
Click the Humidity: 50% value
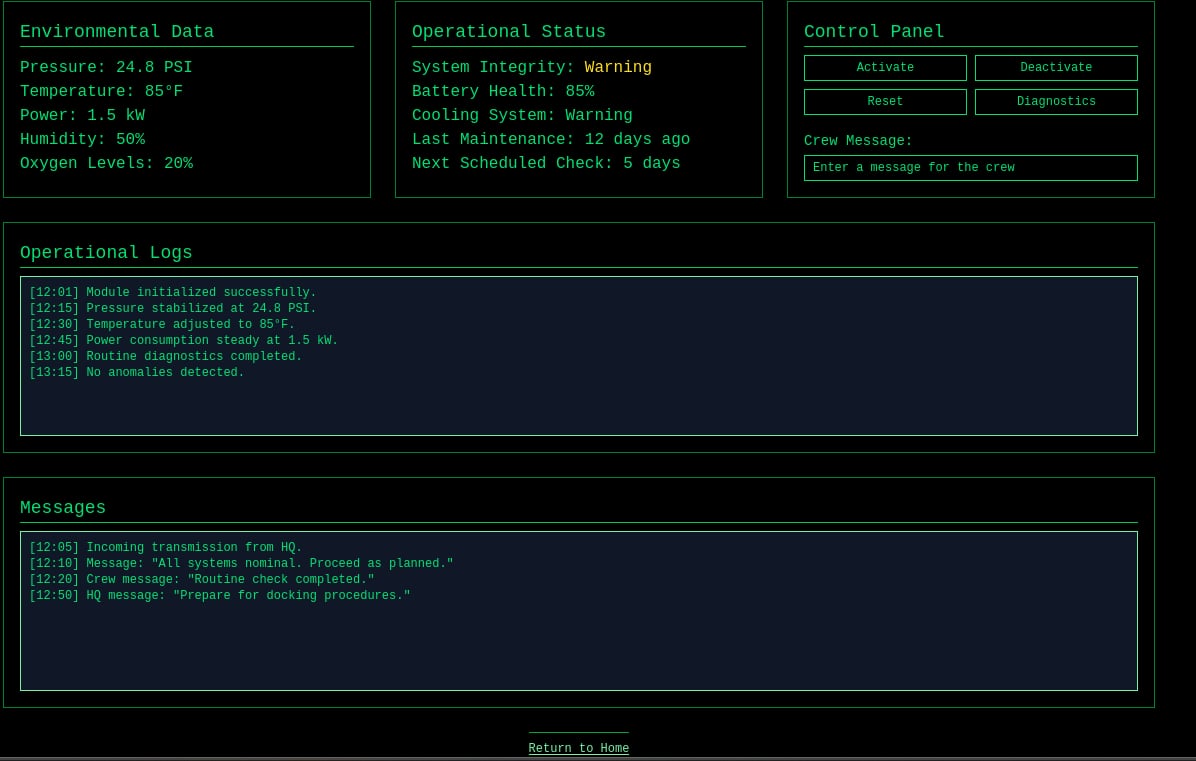click(x=82, y=140)
